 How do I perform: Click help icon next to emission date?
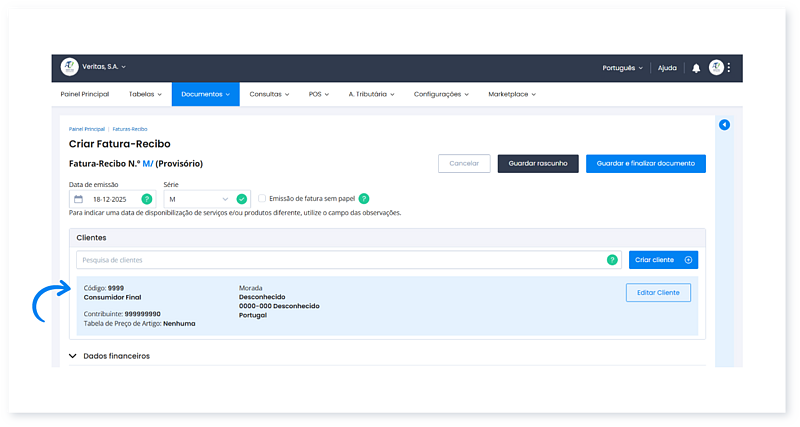147,199
